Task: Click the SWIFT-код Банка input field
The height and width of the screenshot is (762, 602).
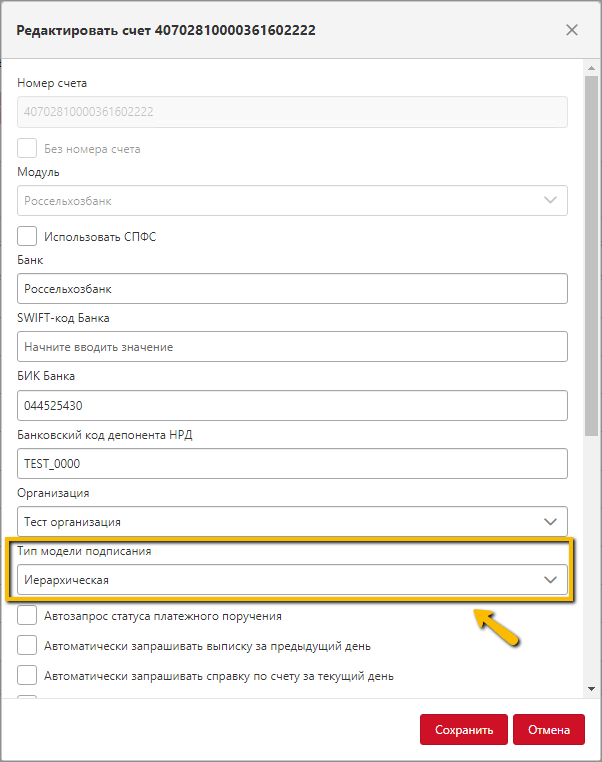Action: [292, 346]
